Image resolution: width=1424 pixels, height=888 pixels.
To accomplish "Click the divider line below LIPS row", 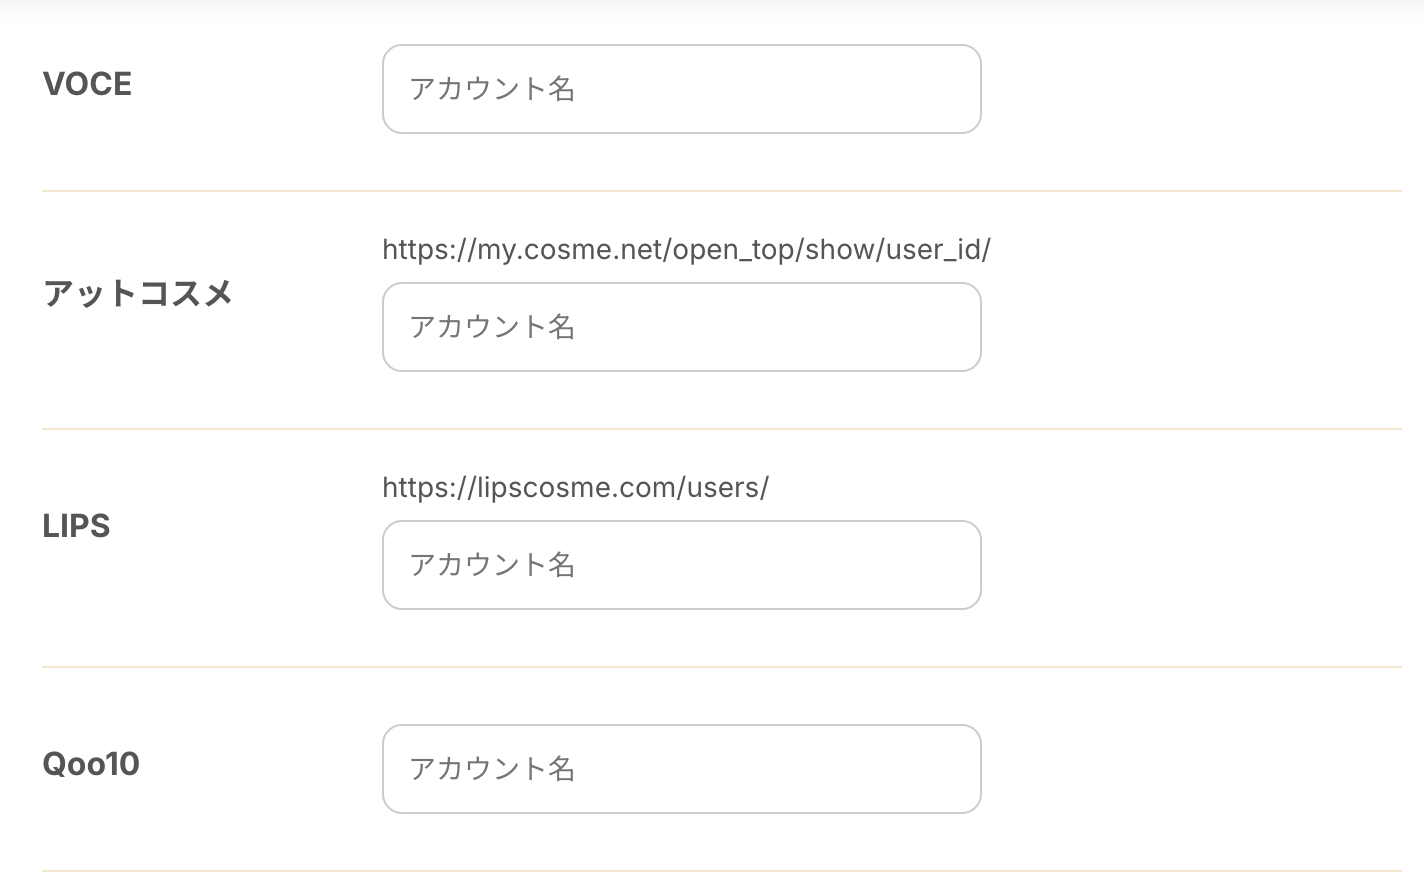I will (720, 667).
